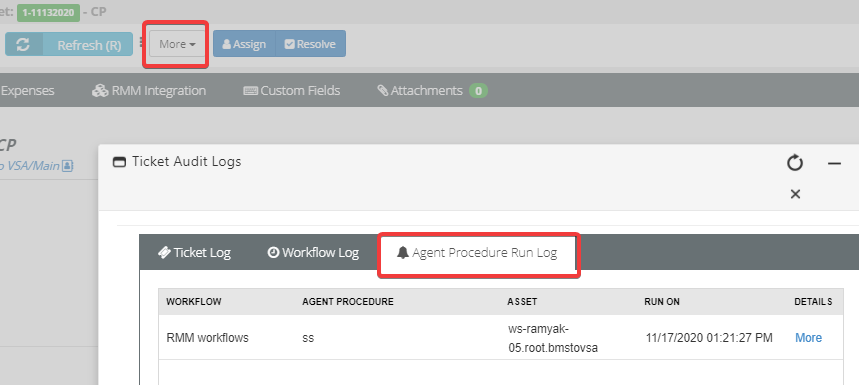Click the refresh arrows icon button
Image resolution: width=859 pixels, height=385 pixels.
pyautogui.click(x=24, y=44)
